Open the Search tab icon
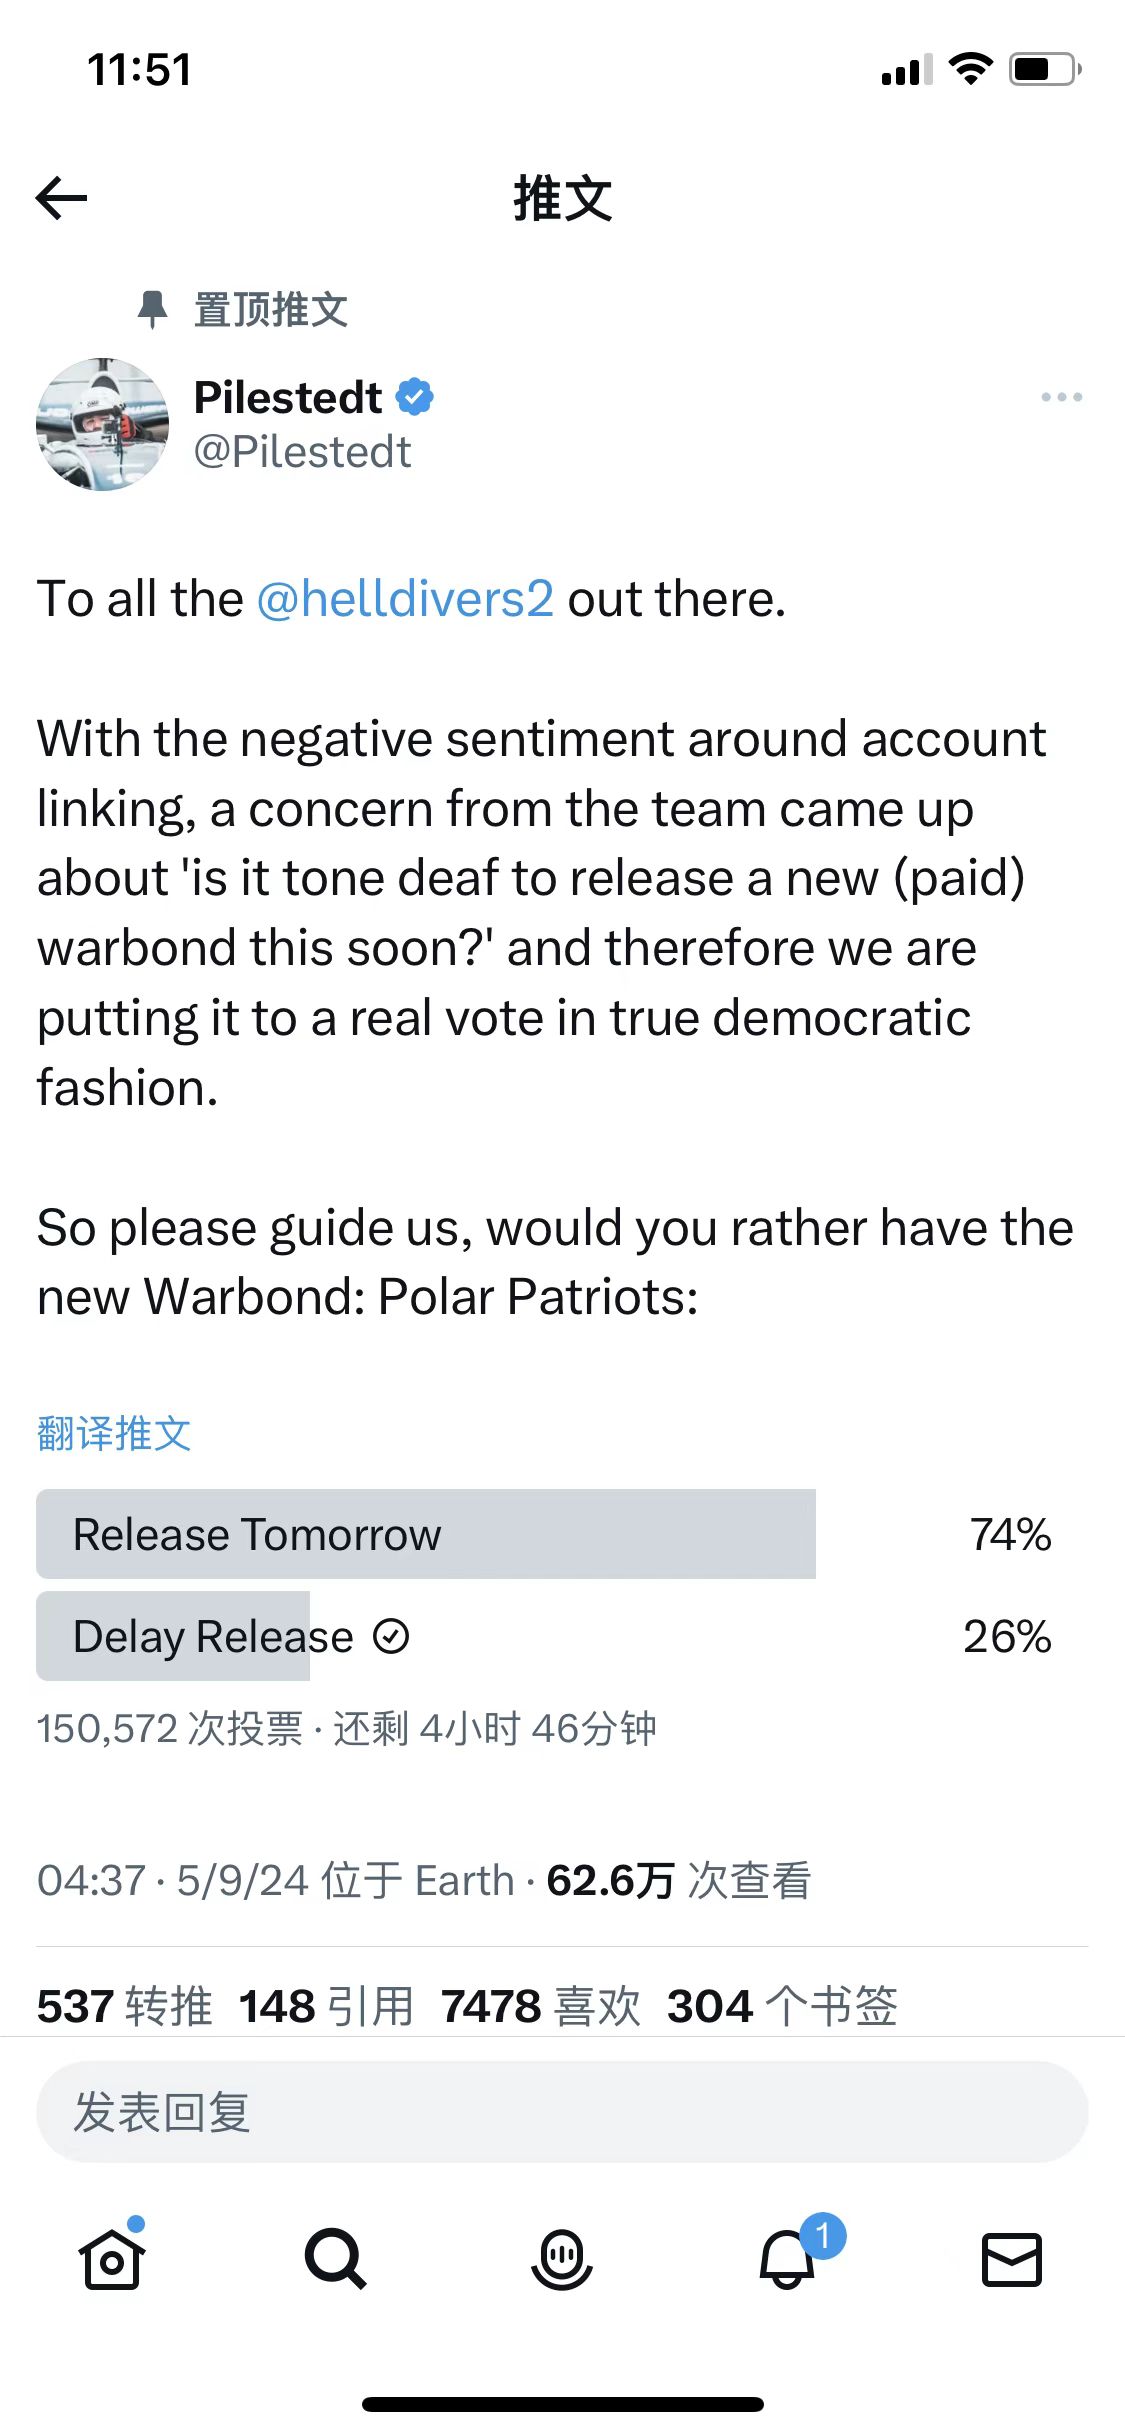The width and height of the screenshot is (1125, 2436). (x=336, y=2259)
